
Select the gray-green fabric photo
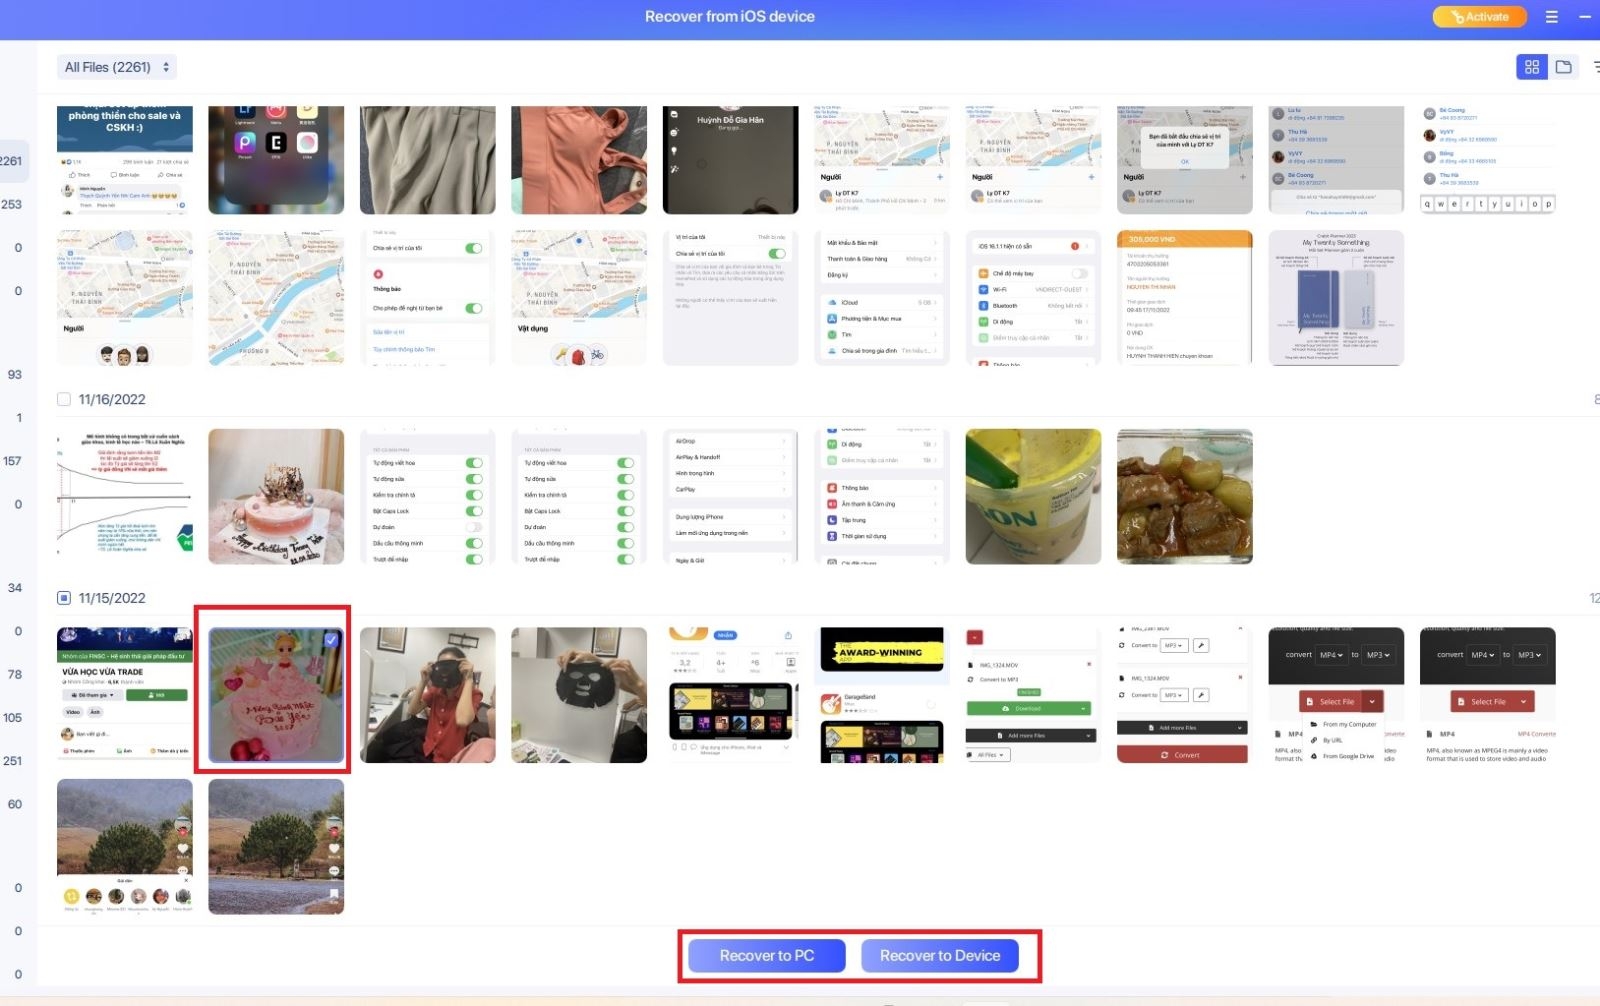[428, 160]
